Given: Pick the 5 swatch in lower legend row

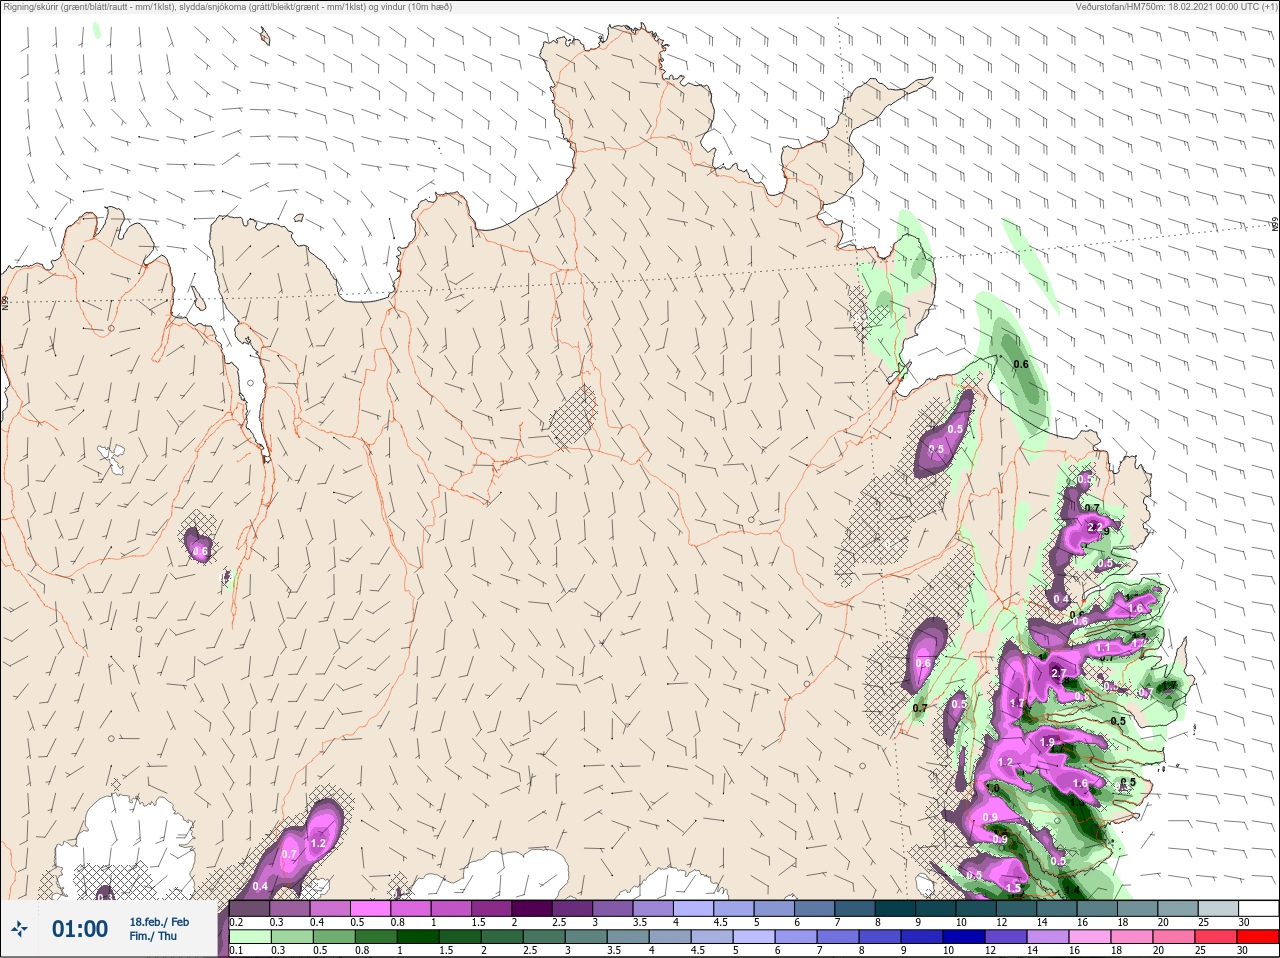Looking at the screenshot, I should (754, 936).
